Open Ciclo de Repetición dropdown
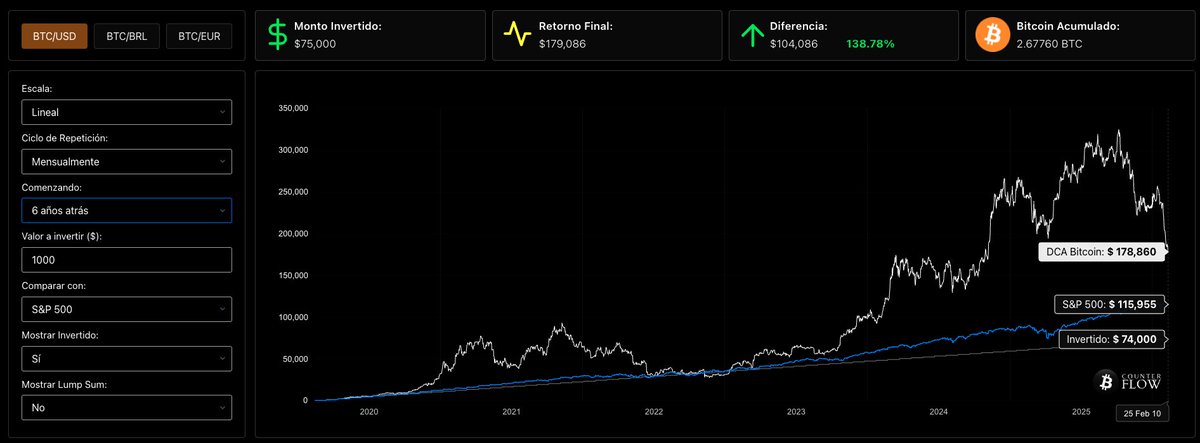The image size is (1200, 443). click(126, 161)
